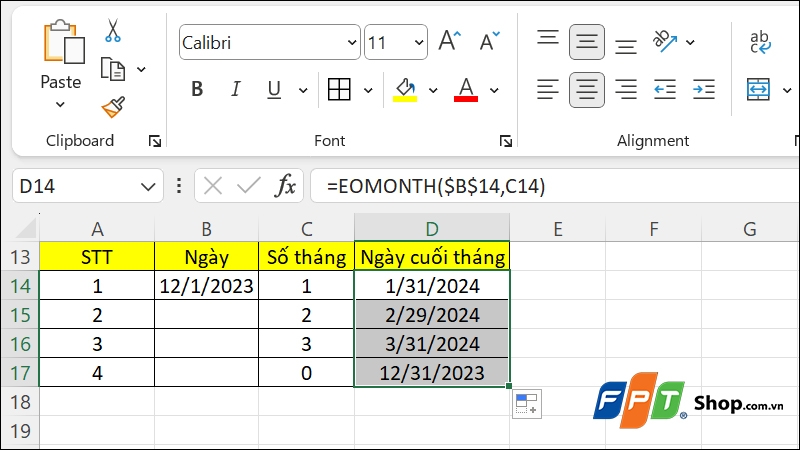Click the Paste clipboard icon

click(64, 42)
